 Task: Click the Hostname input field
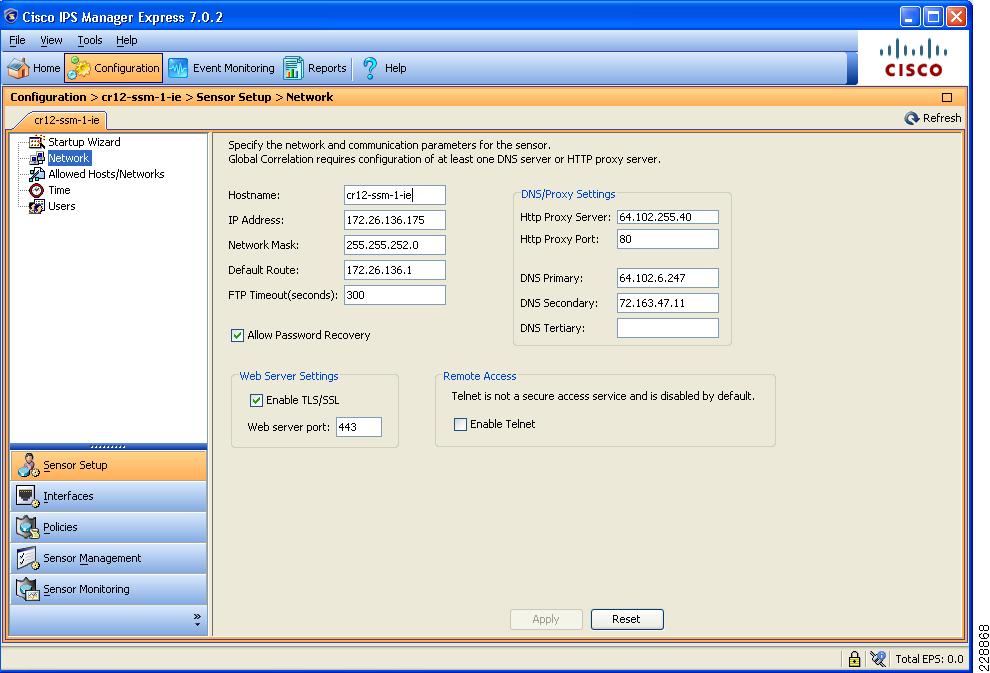click(395, 195)
